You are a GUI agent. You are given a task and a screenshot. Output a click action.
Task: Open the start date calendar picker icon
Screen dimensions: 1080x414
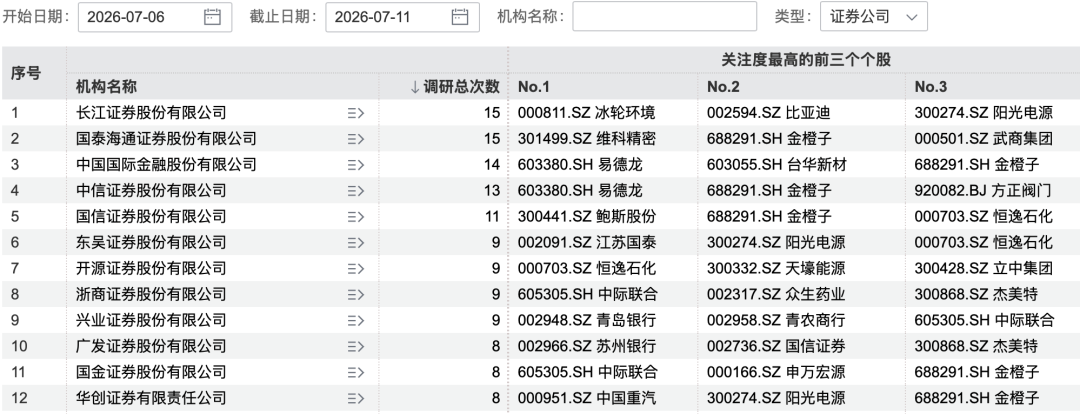click(212, 17)
